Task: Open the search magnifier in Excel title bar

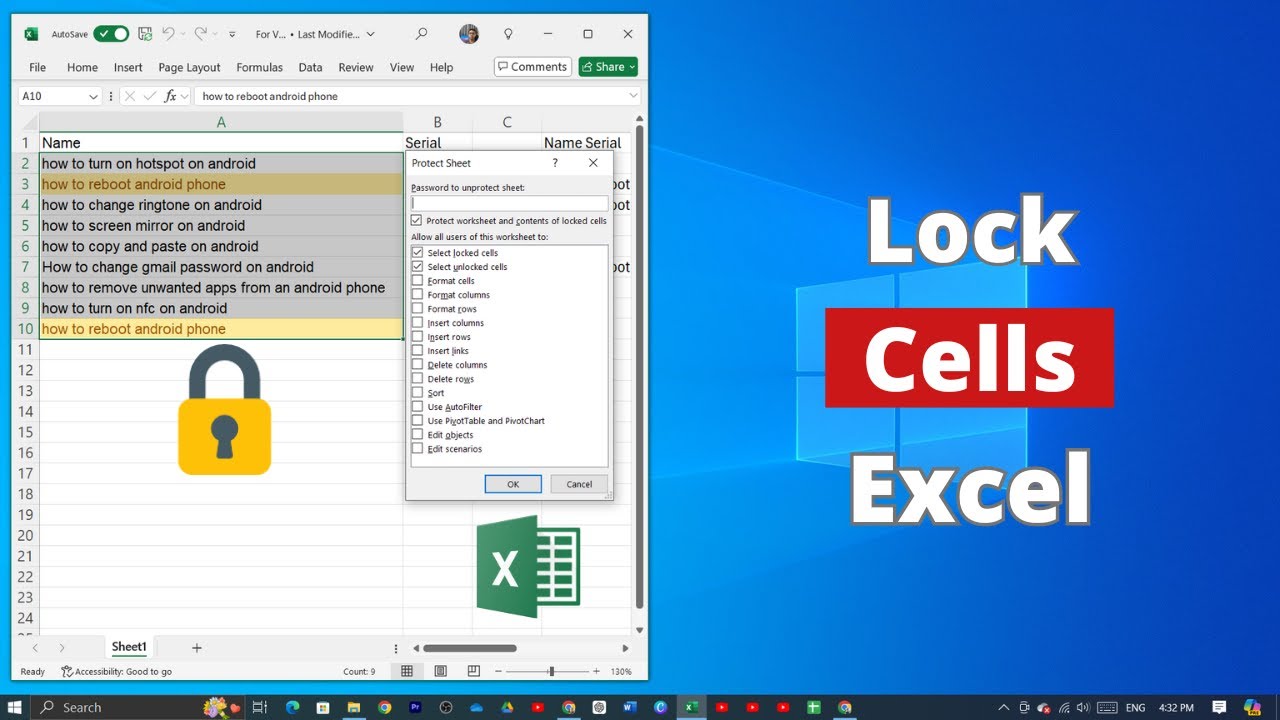Action: (x=421, y=34)
